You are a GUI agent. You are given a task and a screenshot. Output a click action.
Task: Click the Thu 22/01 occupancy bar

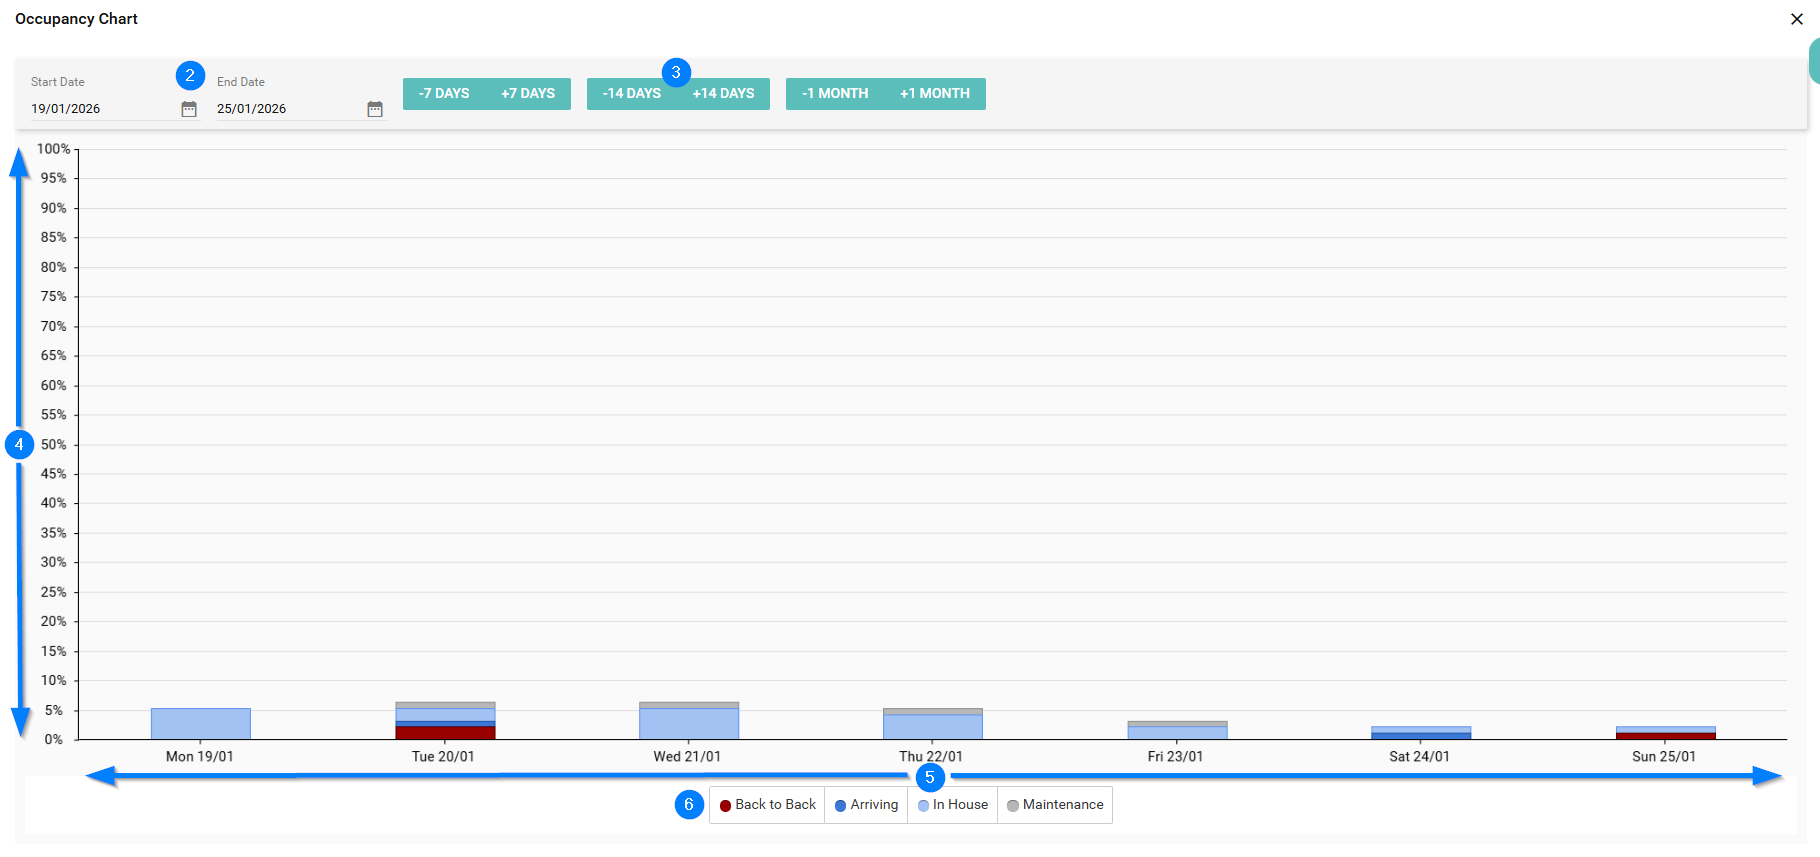click(933, 727)
